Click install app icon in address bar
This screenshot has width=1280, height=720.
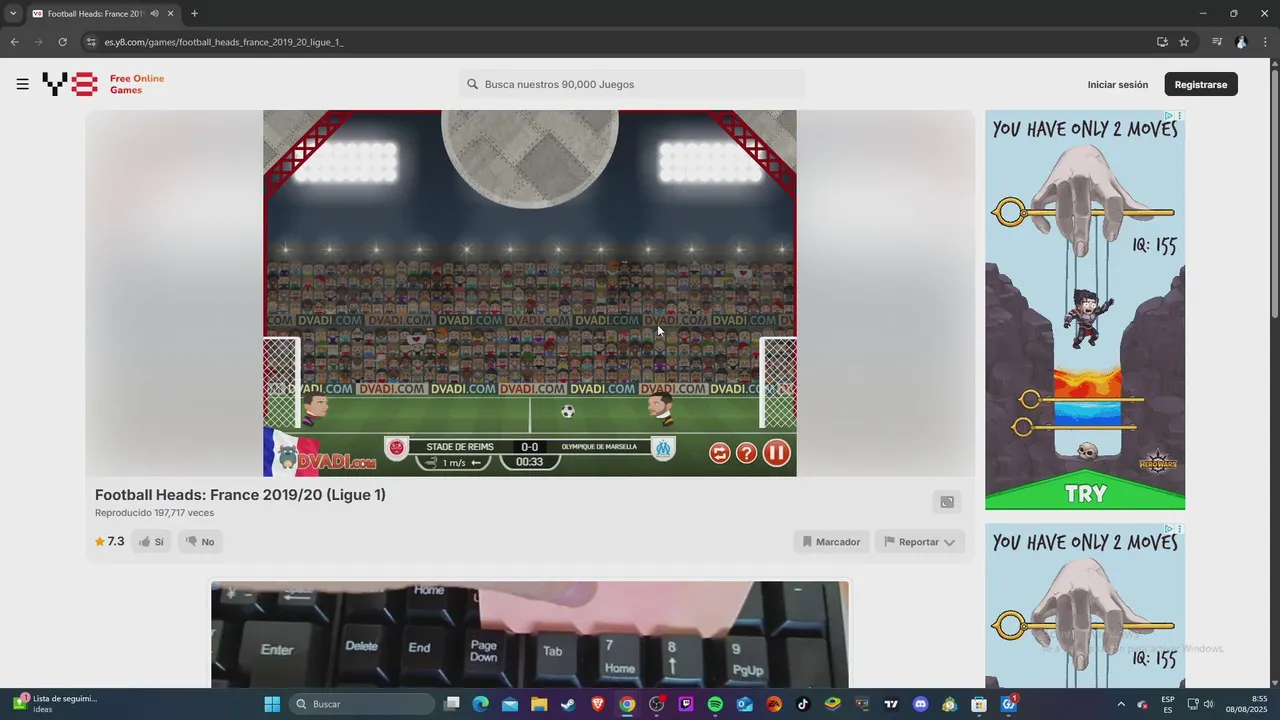pyautogui.click(x=1162, y=42)
